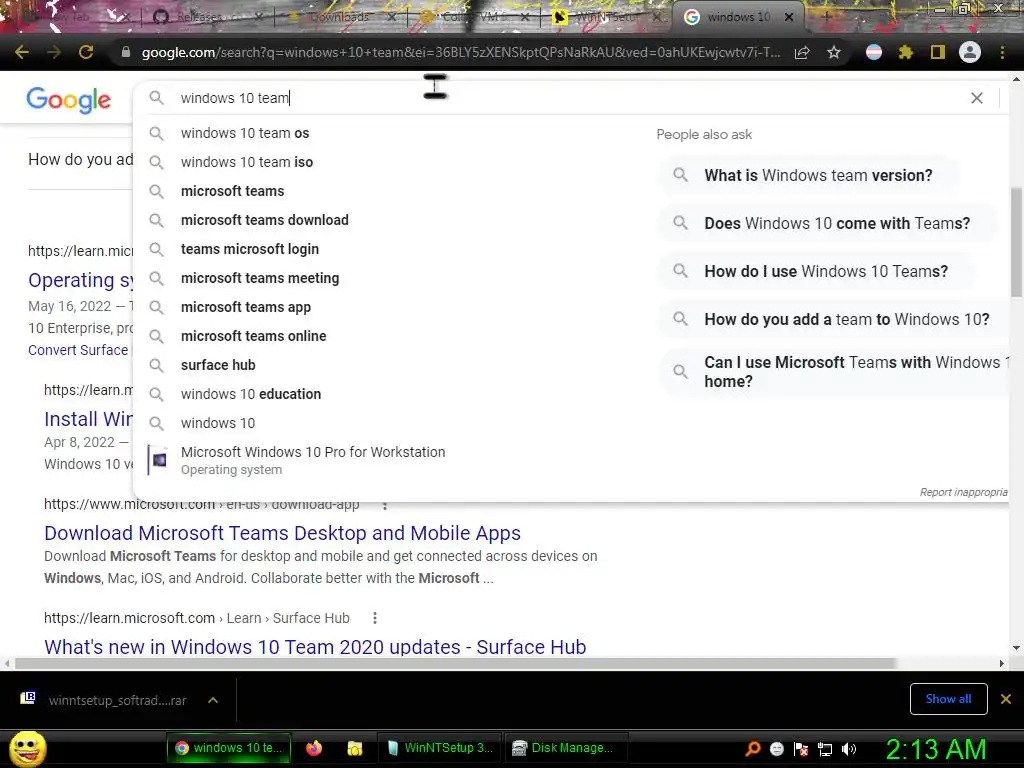Dismiss the downloads bar with the X
Screen dimensions: 1024x768
point(1006,699)
